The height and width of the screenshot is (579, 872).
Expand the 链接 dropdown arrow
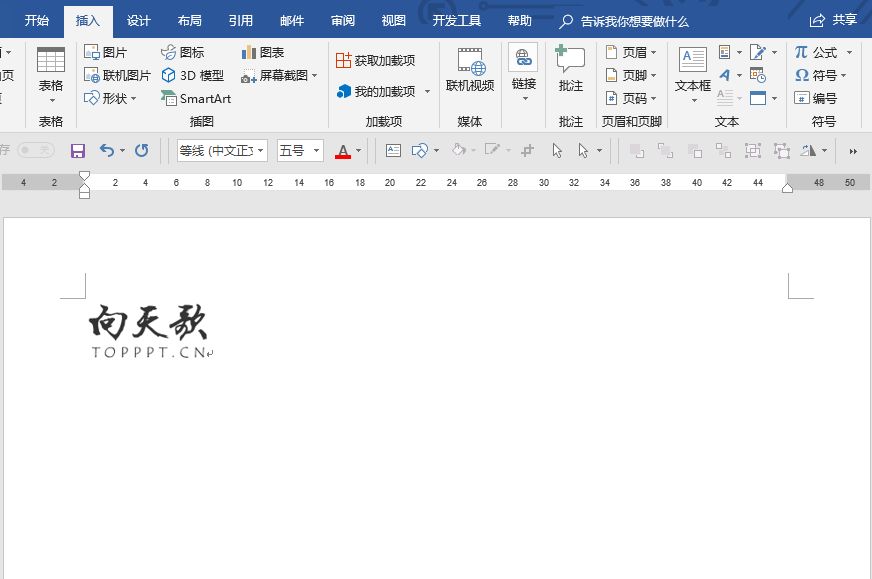[525, 98]
